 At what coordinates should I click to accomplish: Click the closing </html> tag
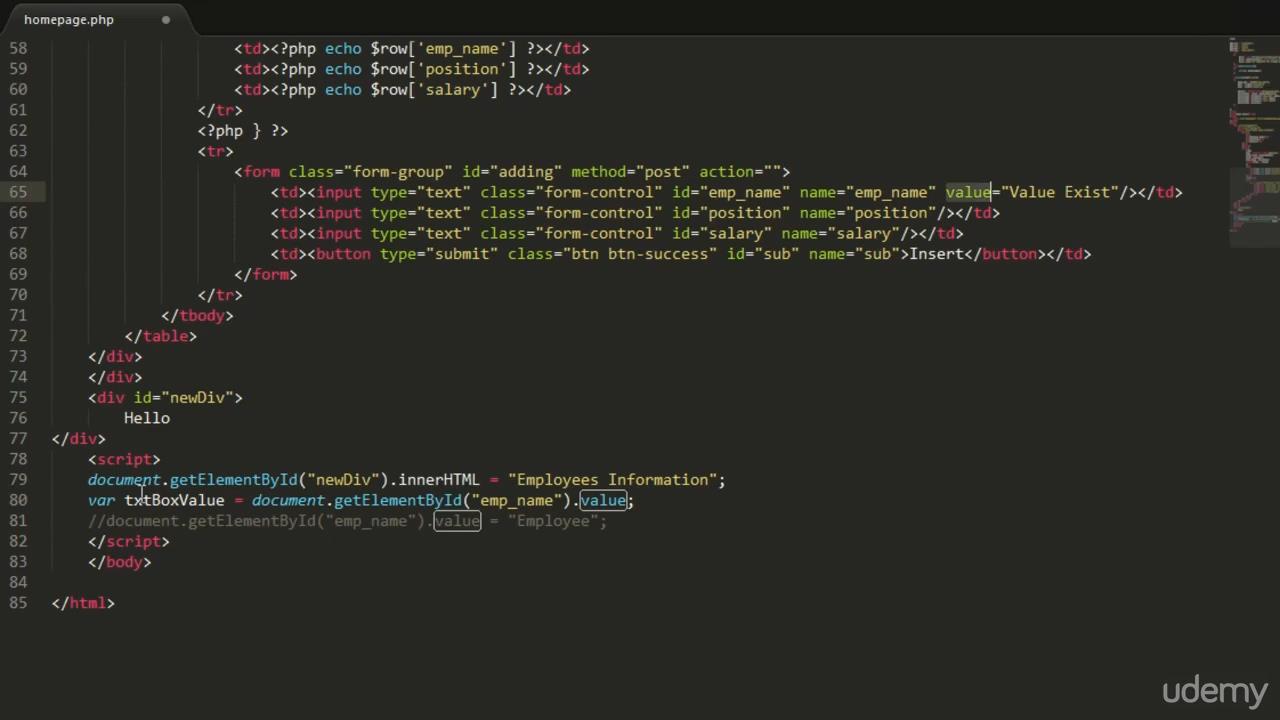(83, 603)
